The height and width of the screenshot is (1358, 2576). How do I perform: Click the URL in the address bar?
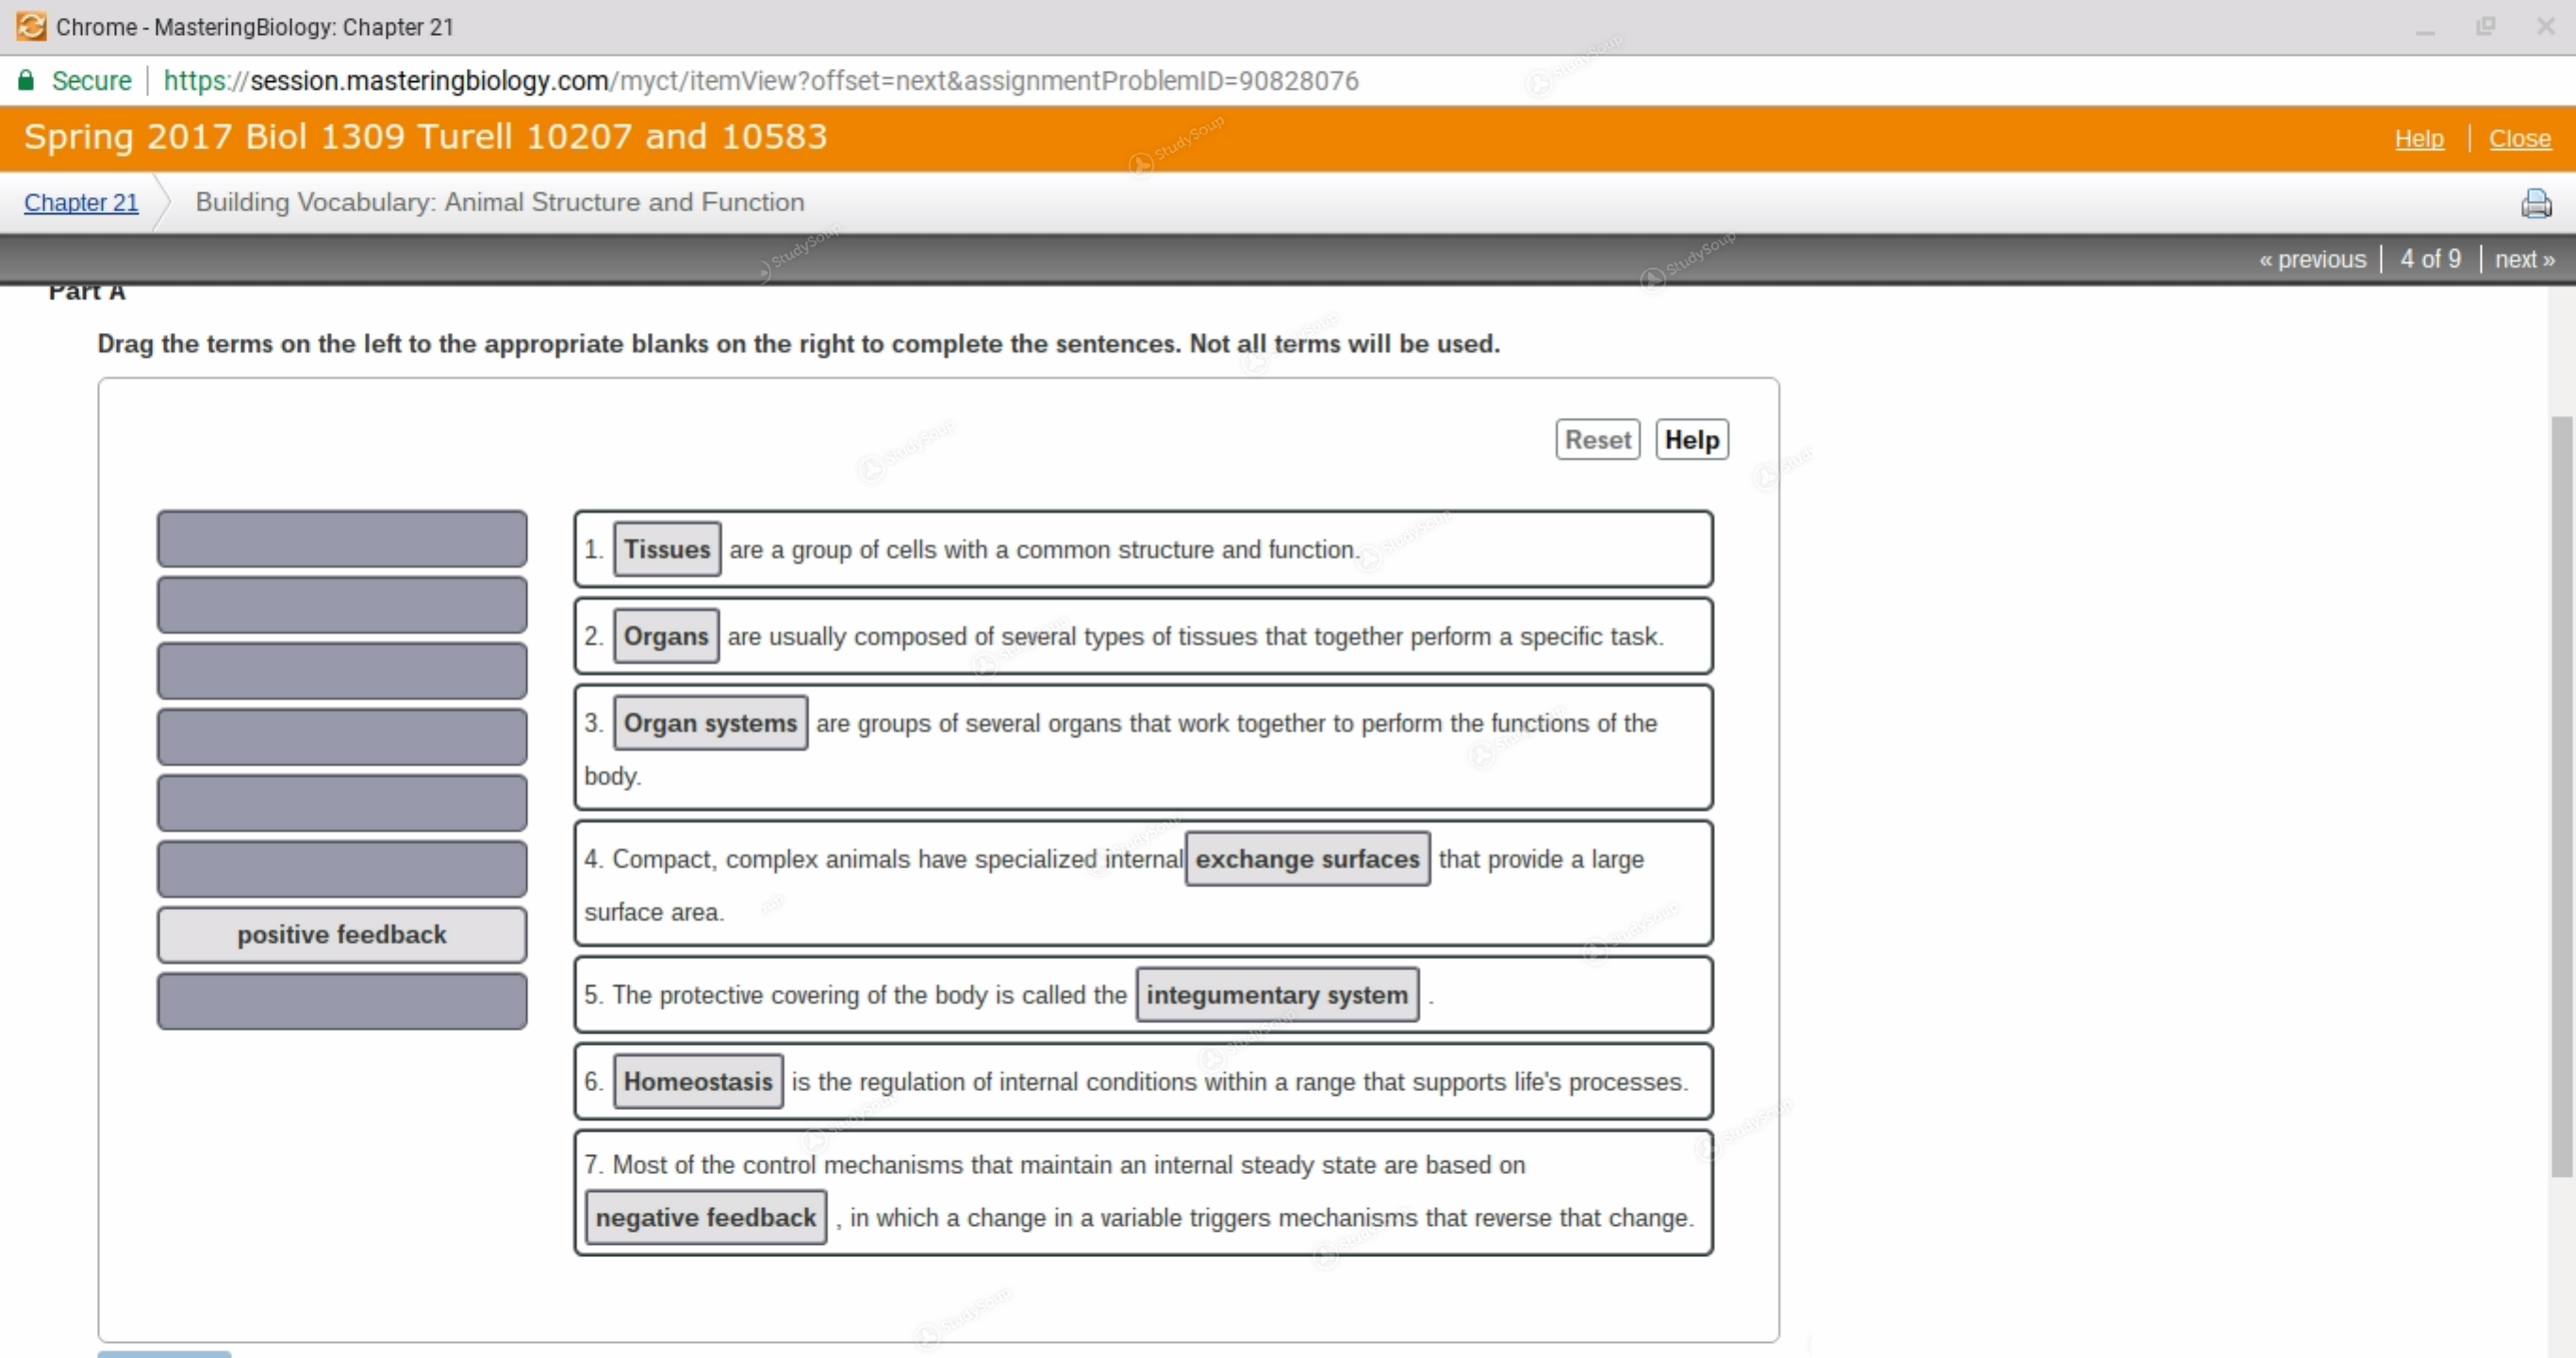click(760, 81)
